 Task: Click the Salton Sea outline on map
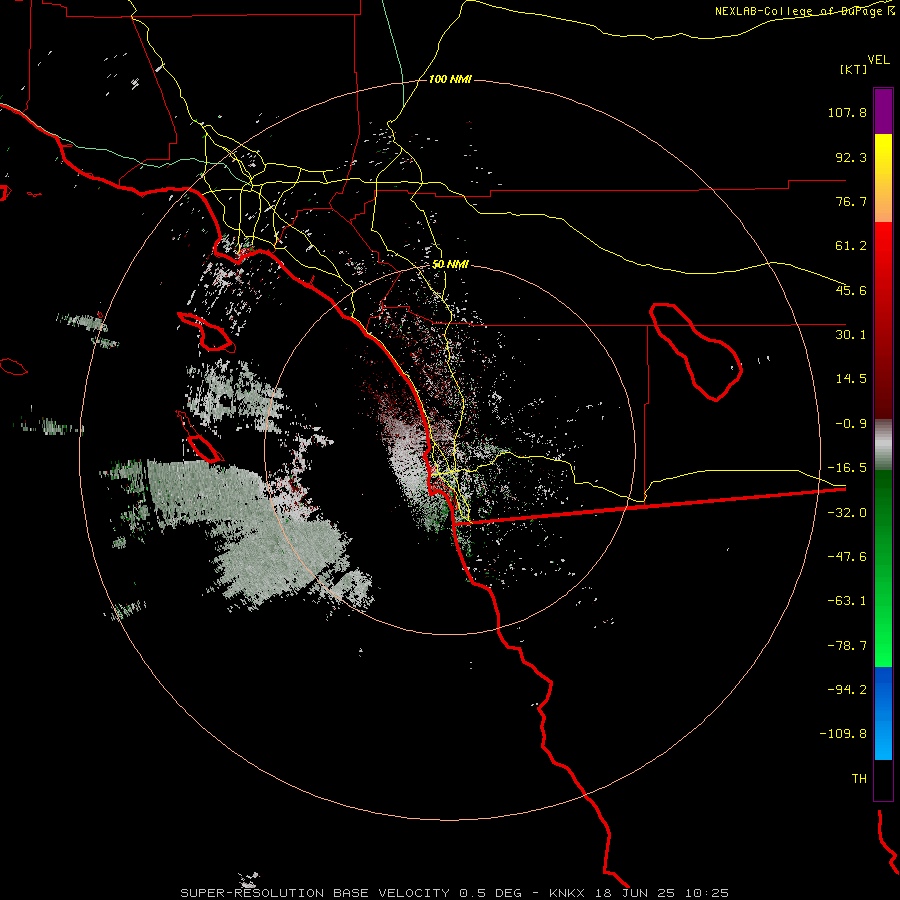696,351
